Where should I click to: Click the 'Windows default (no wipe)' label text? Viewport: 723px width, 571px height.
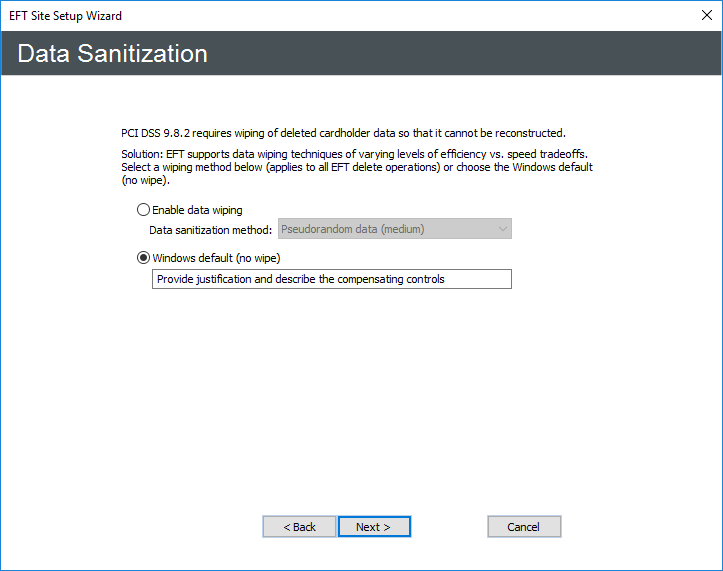coord(223,258)
